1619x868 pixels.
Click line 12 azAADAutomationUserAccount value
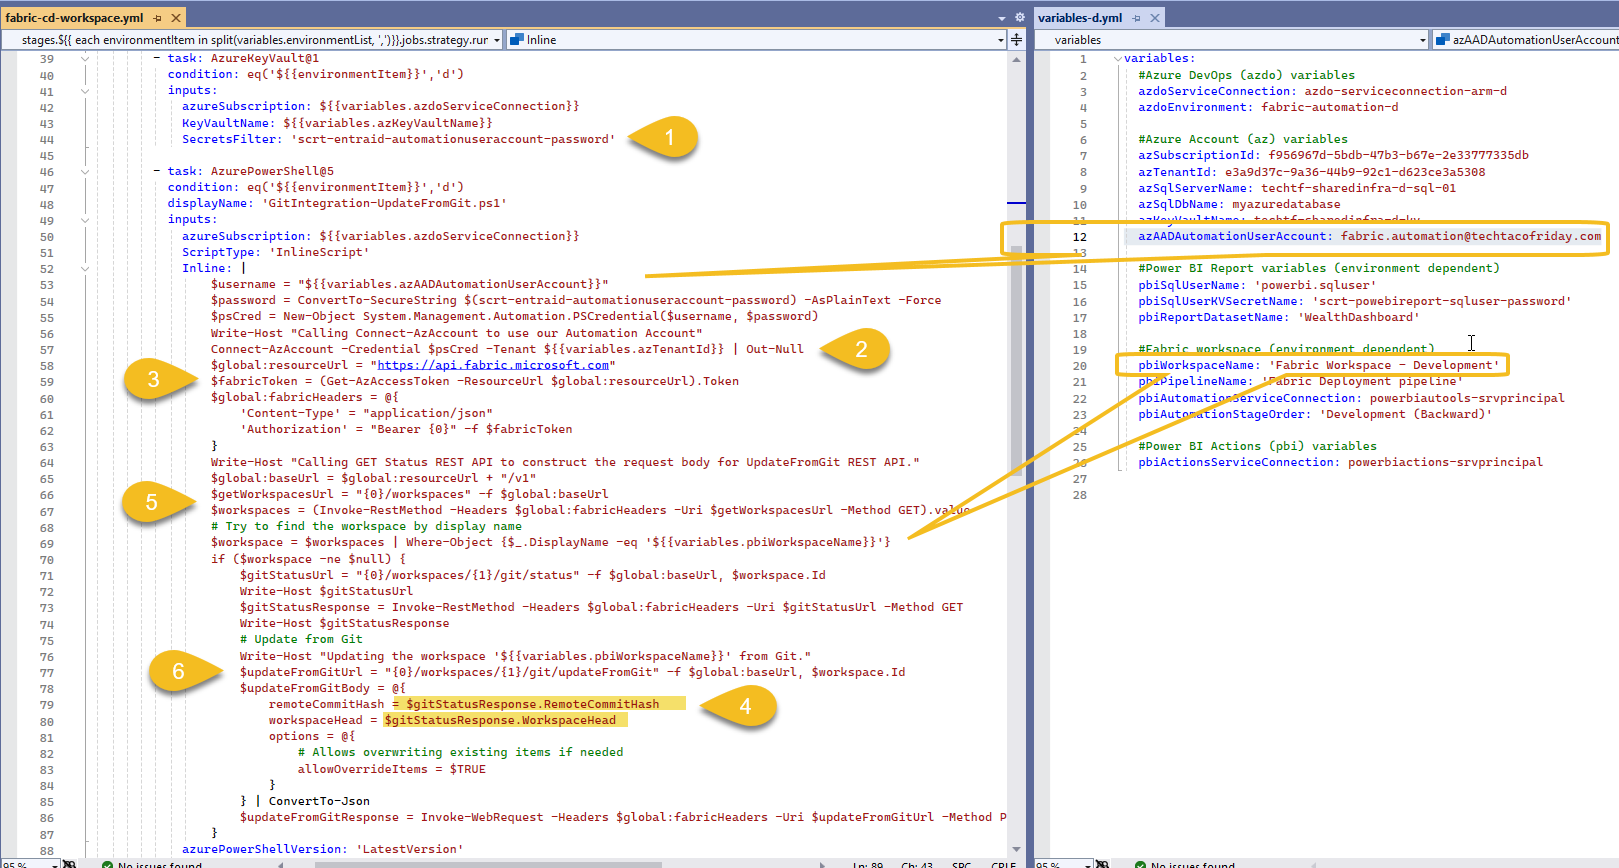click(x=1470, y=237)
